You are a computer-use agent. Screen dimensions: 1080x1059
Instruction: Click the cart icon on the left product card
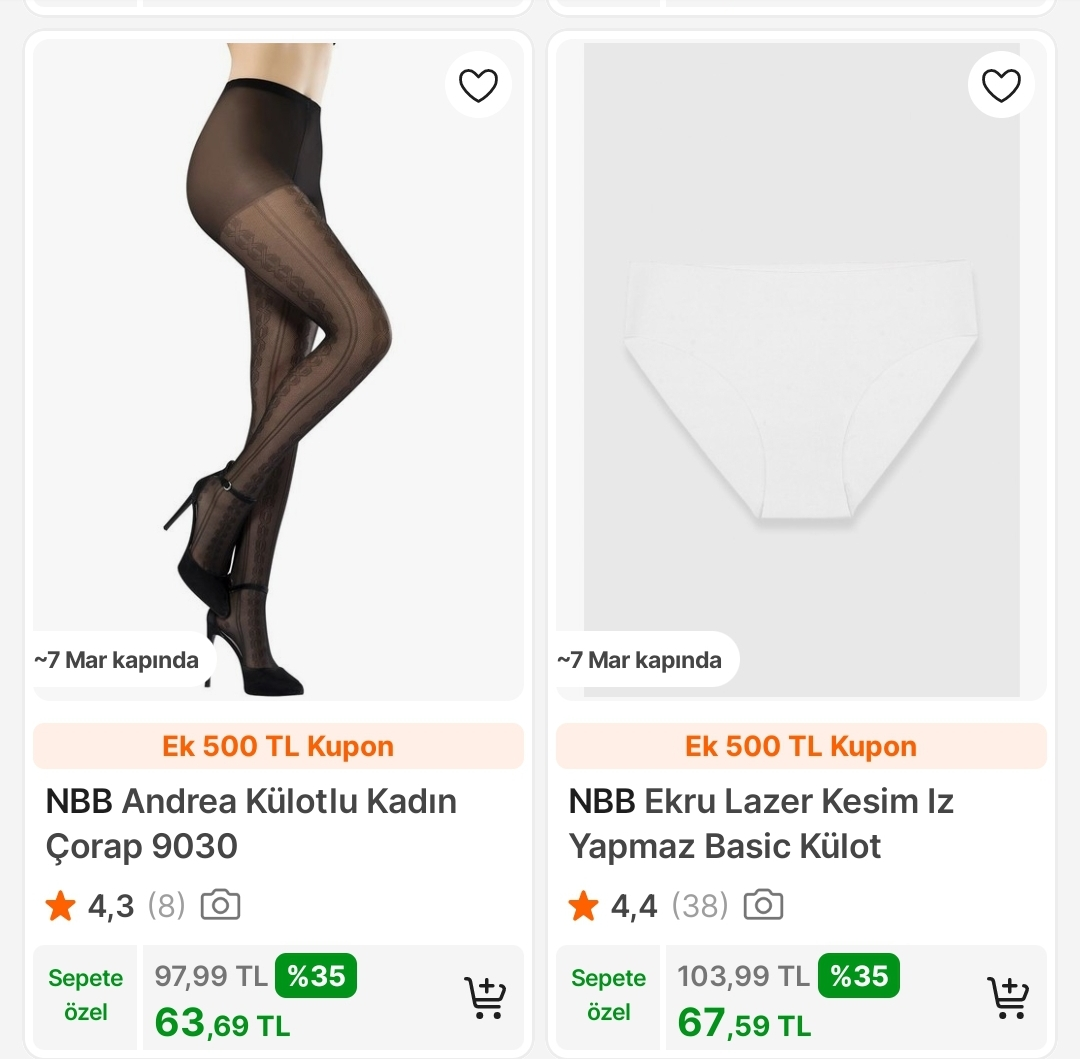(487, 997)
